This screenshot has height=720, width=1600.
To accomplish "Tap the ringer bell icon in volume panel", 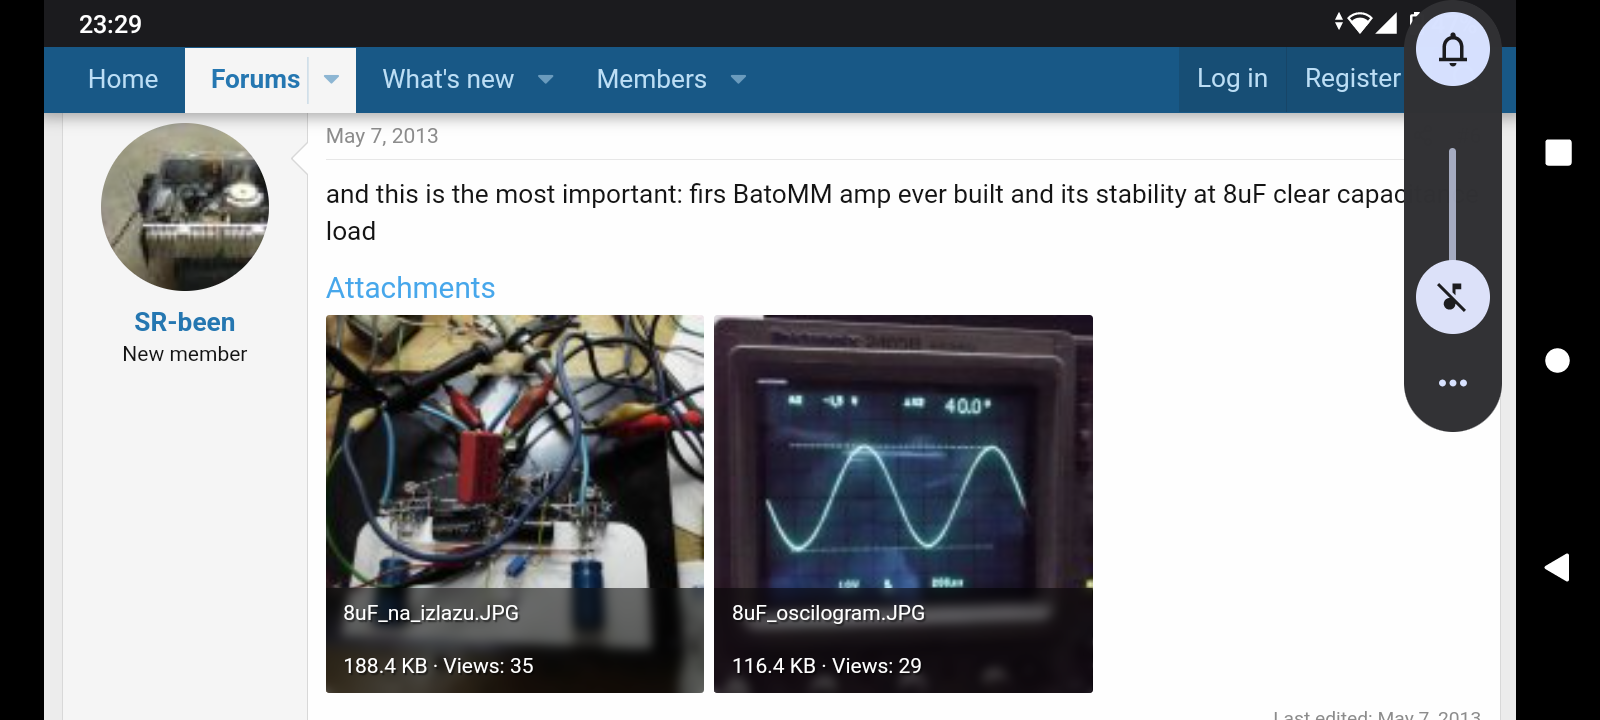I will (x=1452, y=49).
